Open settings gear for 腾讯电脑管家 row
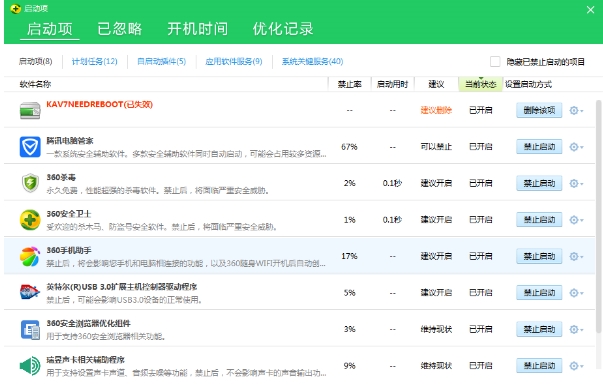 [576, 147]
